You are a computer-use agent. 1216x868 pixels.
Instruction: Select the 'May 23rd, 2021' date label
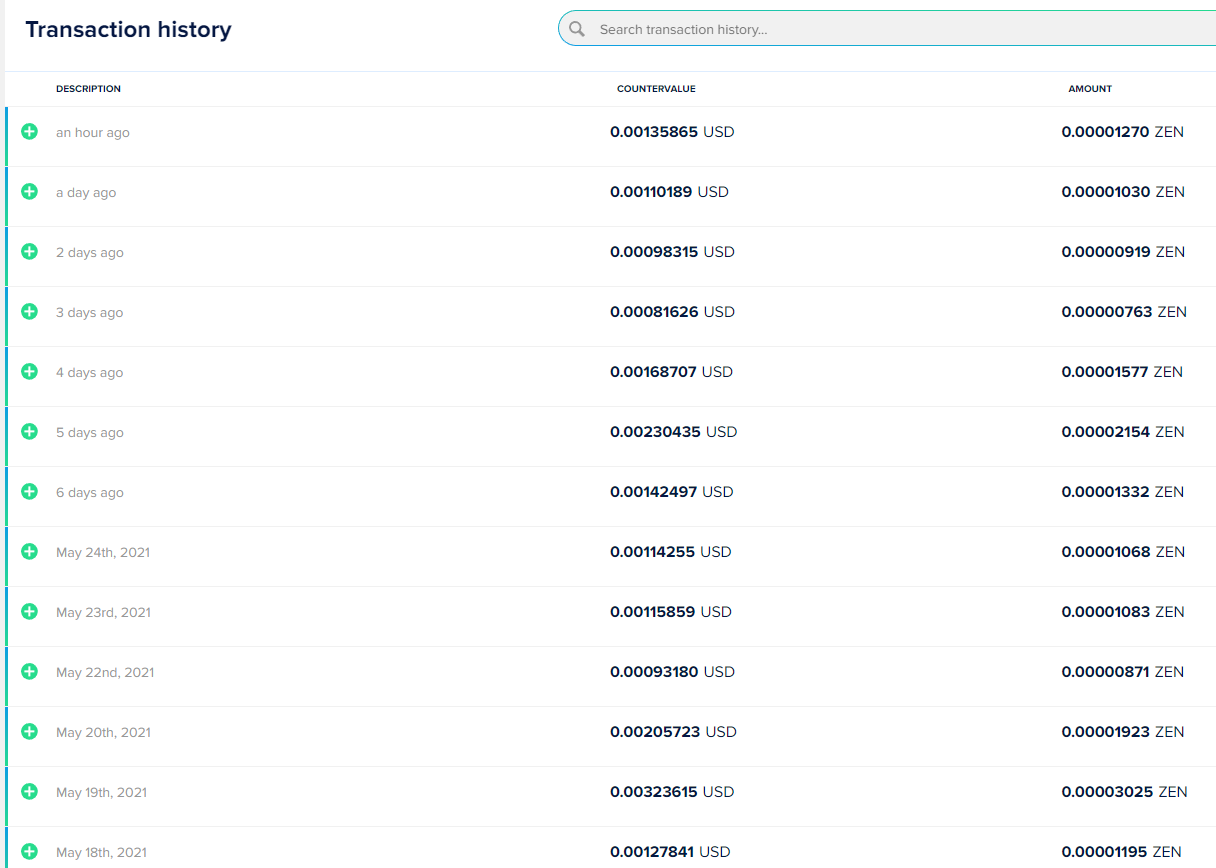point(104,612)
